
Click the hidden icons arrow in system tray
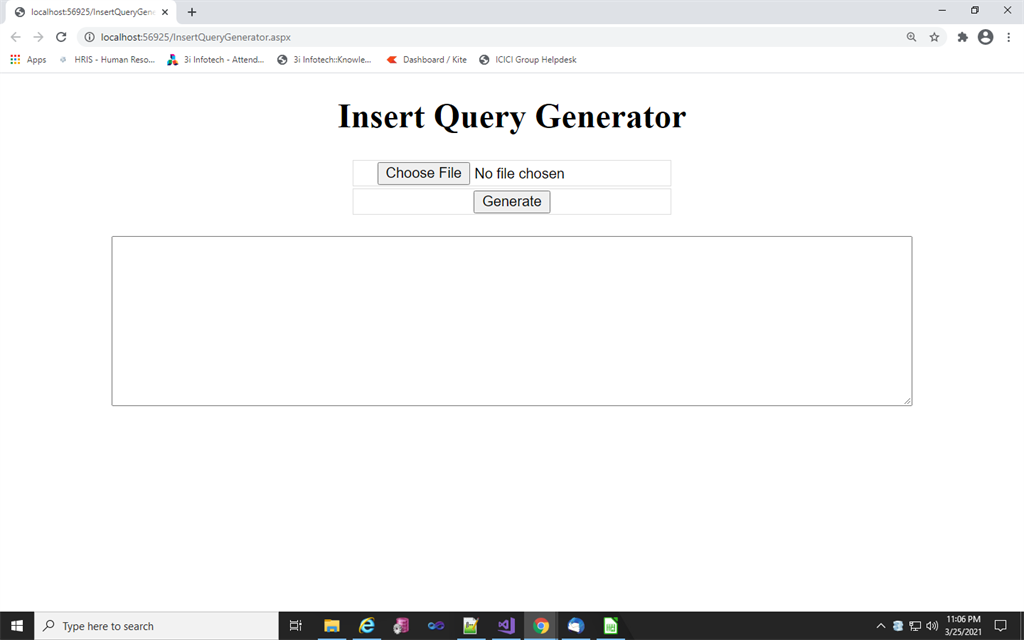[881, 625]
